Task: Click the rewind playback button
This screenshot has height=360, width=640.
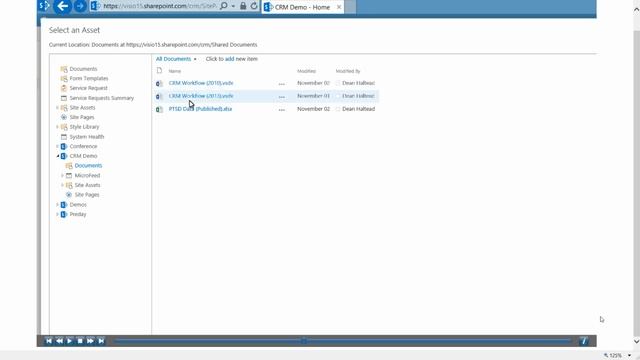Action: (59, 341)
